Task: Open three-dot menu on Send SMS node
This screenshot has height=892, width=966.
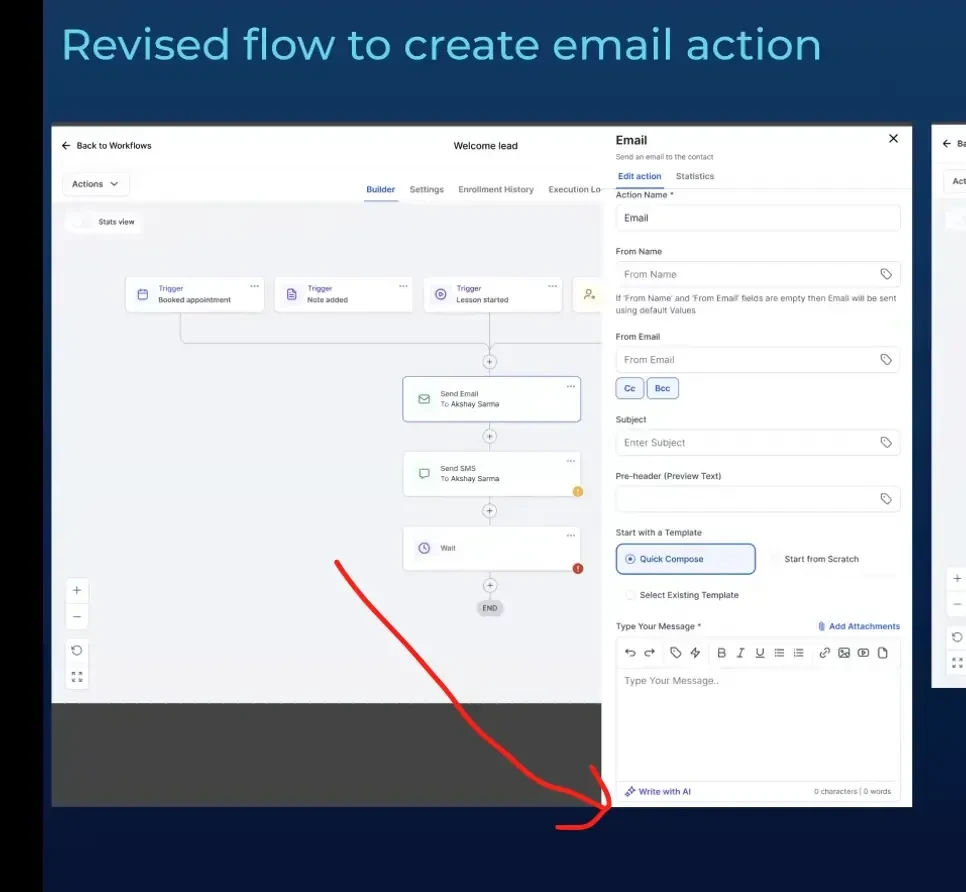Action: click(571, 461)
